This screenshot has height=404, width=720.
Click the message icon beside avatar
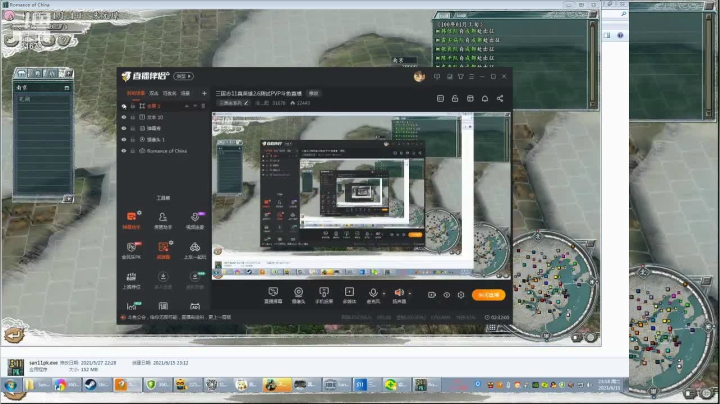[x=437, y=77]
